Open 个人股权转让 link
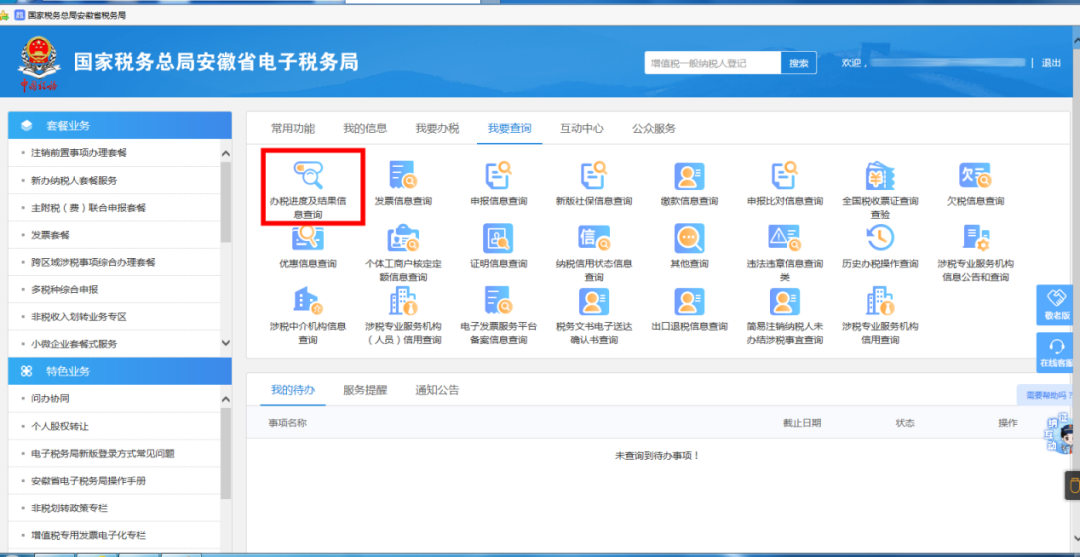This screenshot has height=557, width=1080. 60,426
